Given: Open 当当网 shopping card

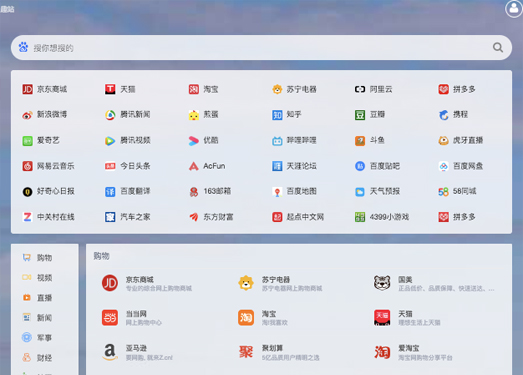Looking at the screenshot, I should point(132,318).
